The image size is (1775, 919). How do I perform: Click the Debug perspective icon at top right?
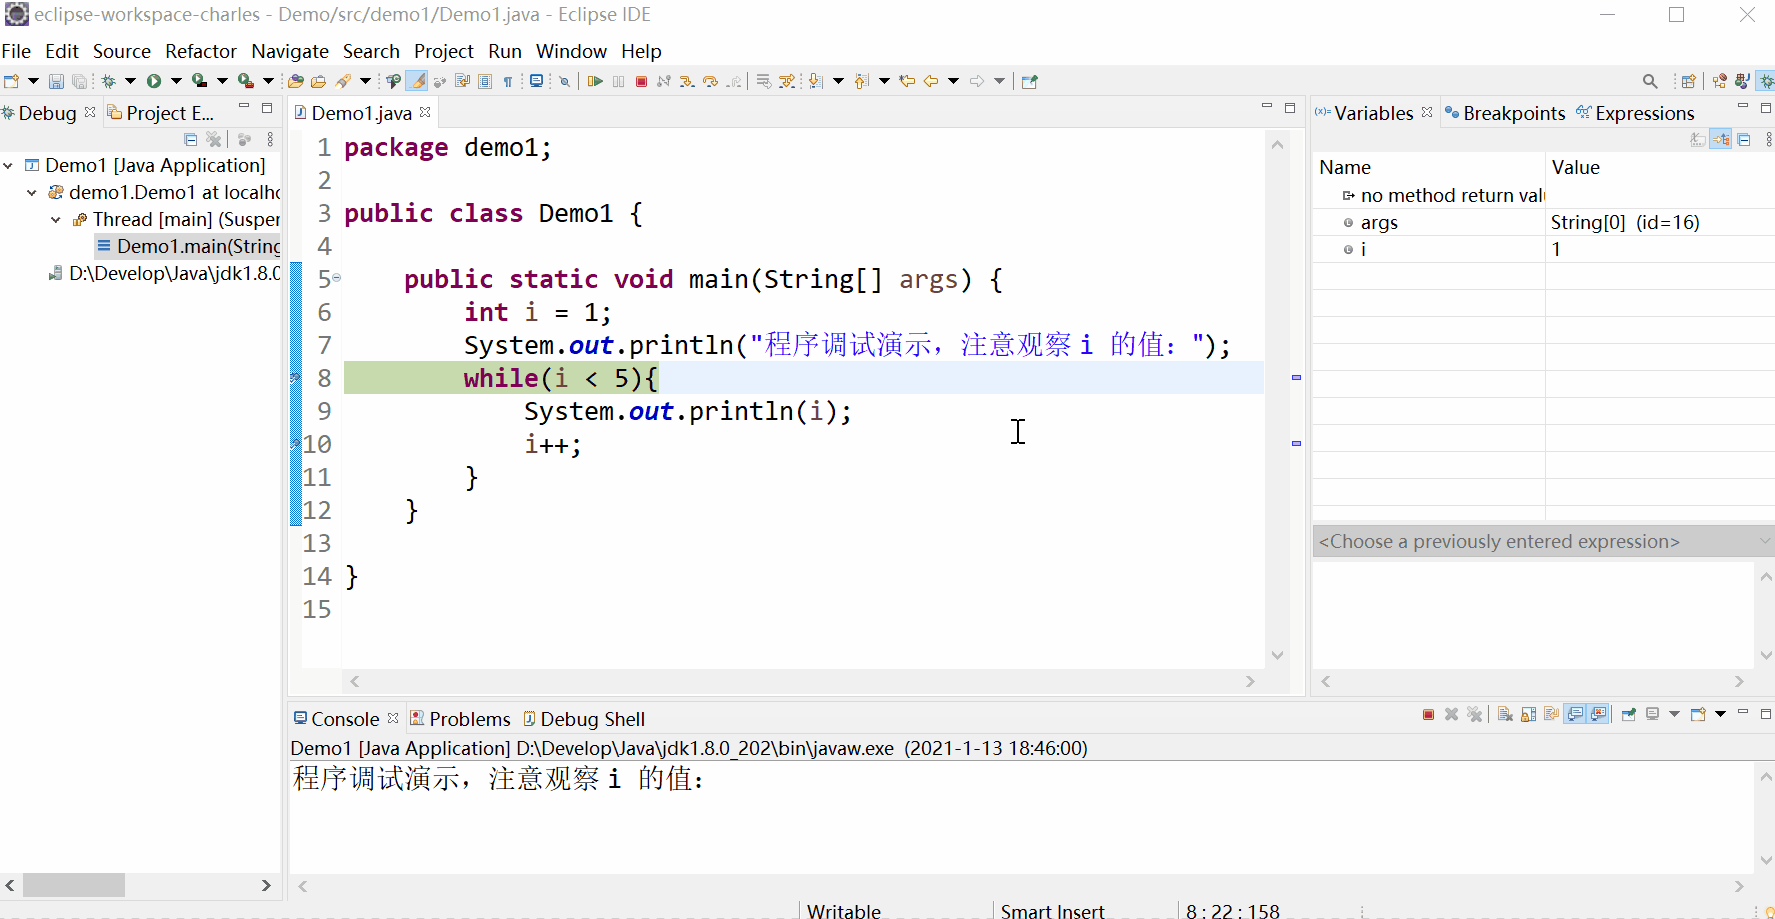pos(1766,81)
